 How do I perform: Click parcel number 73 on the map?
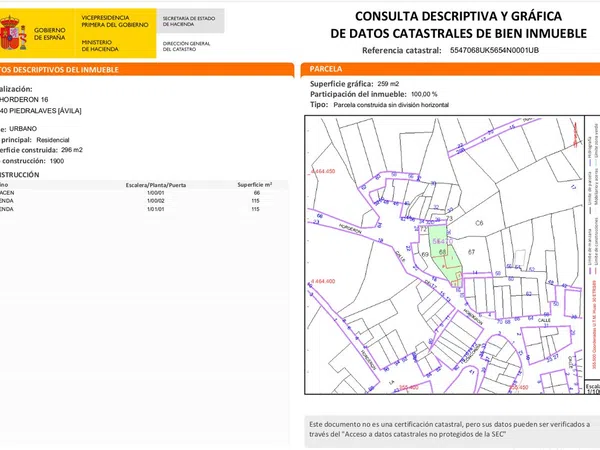(x=449, y=218)
